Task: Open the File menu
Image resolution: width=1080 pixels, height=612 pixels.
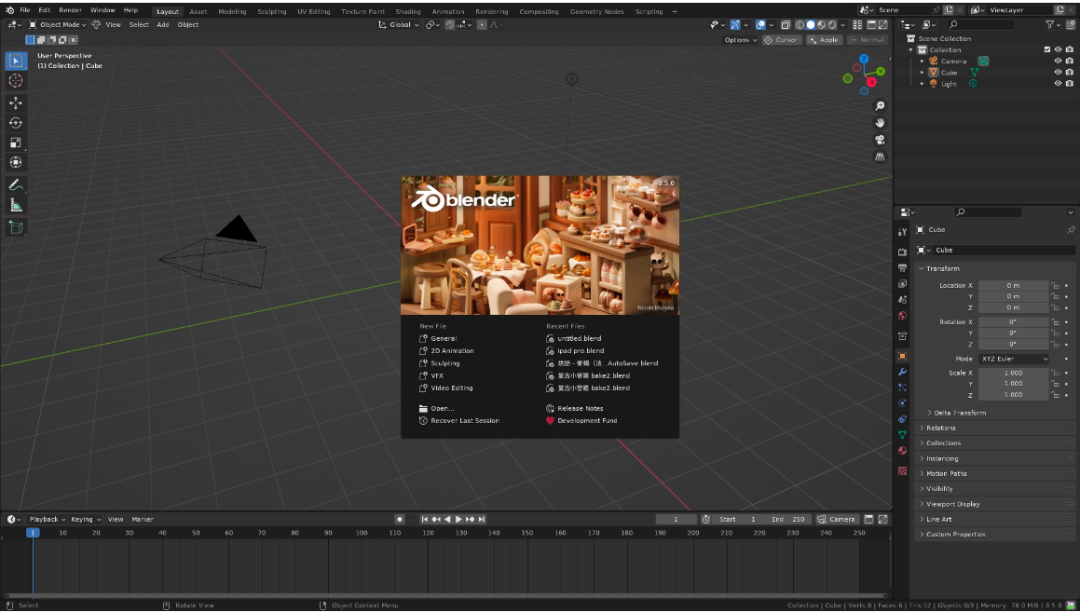Action: 25,10
